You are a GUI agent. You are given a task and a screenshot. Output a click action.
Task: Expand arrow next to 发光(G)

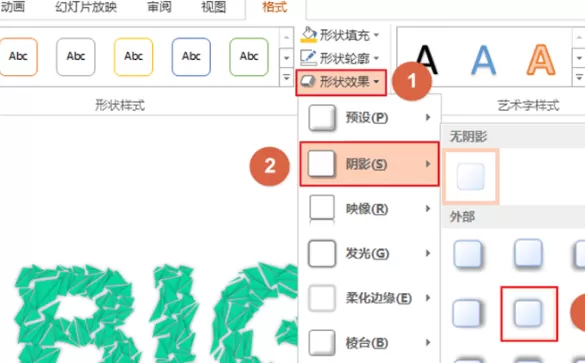click(428, 253)
